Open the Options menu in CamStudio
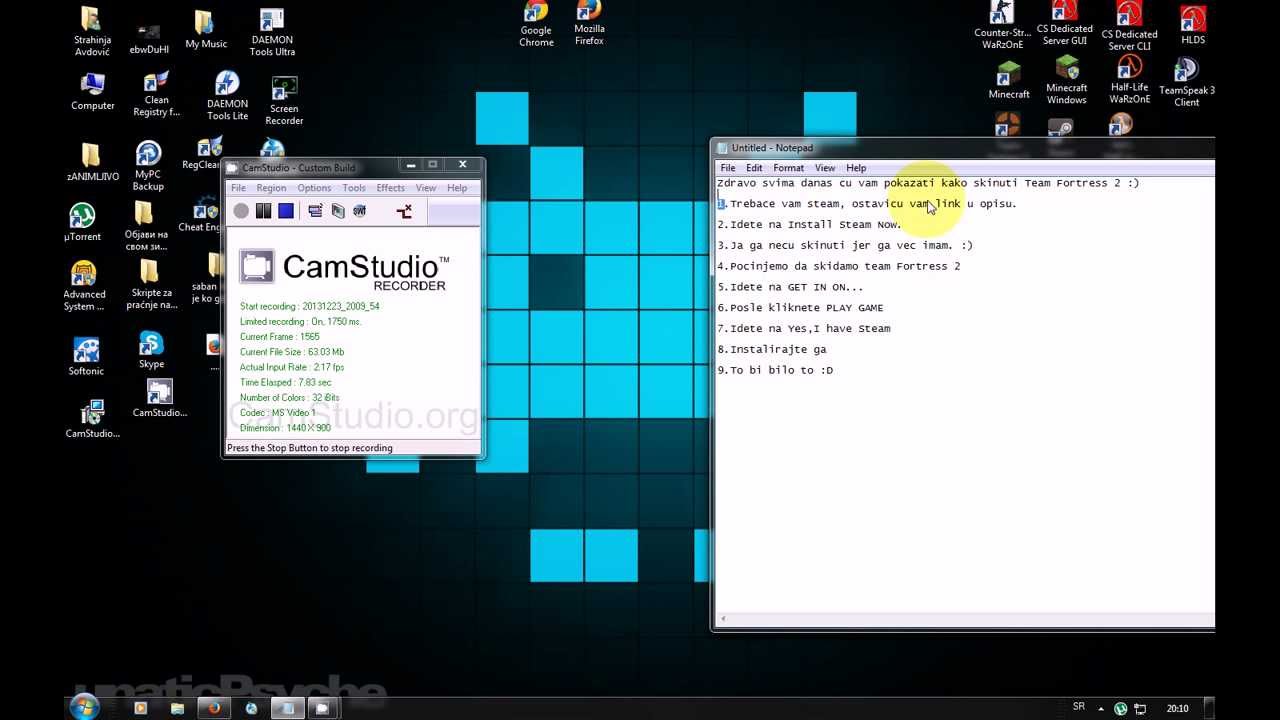 tap(314, 188)
